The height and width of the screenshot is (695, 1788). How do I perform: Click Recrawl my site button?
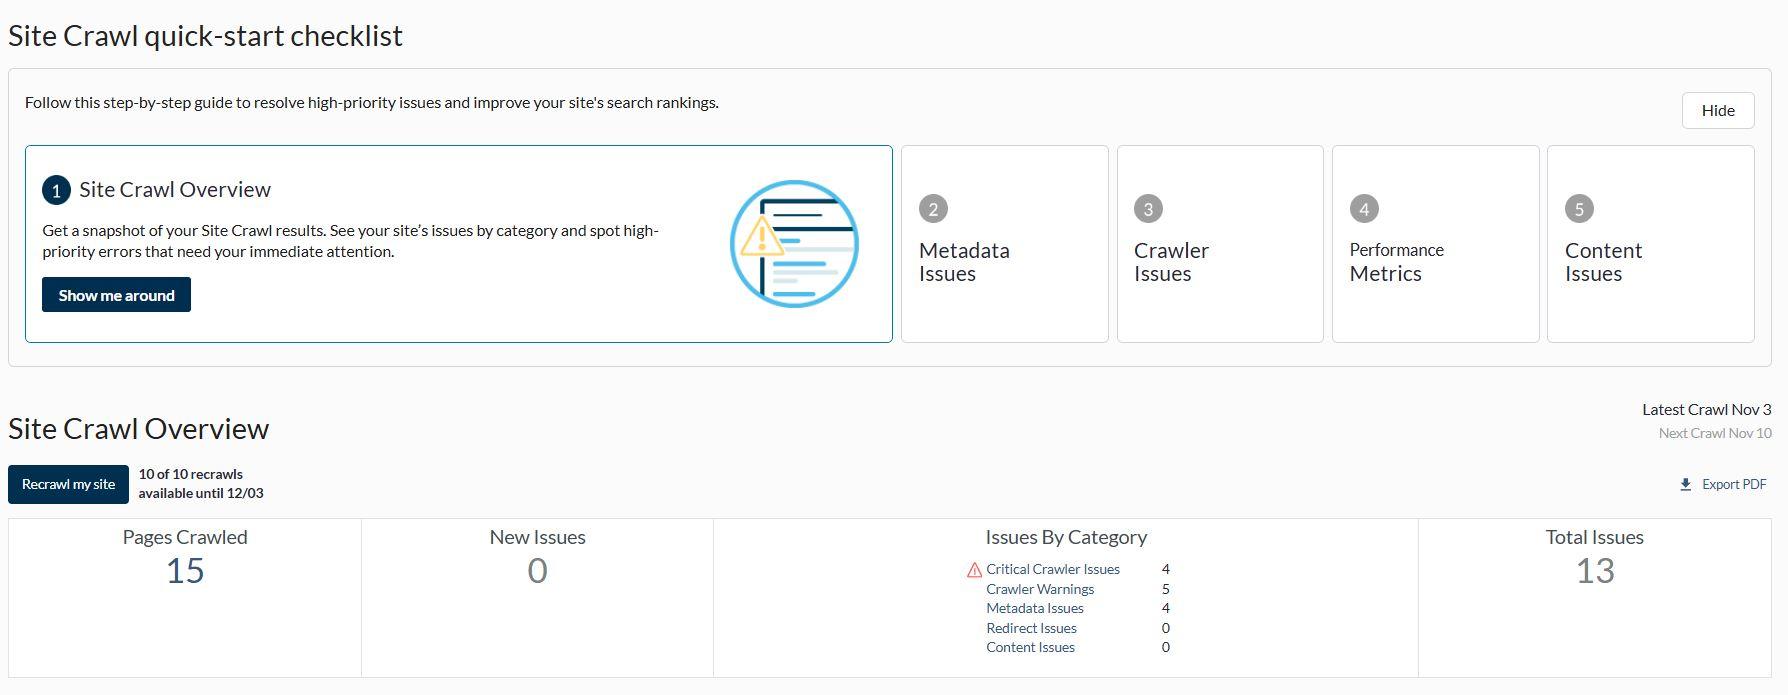68,484
